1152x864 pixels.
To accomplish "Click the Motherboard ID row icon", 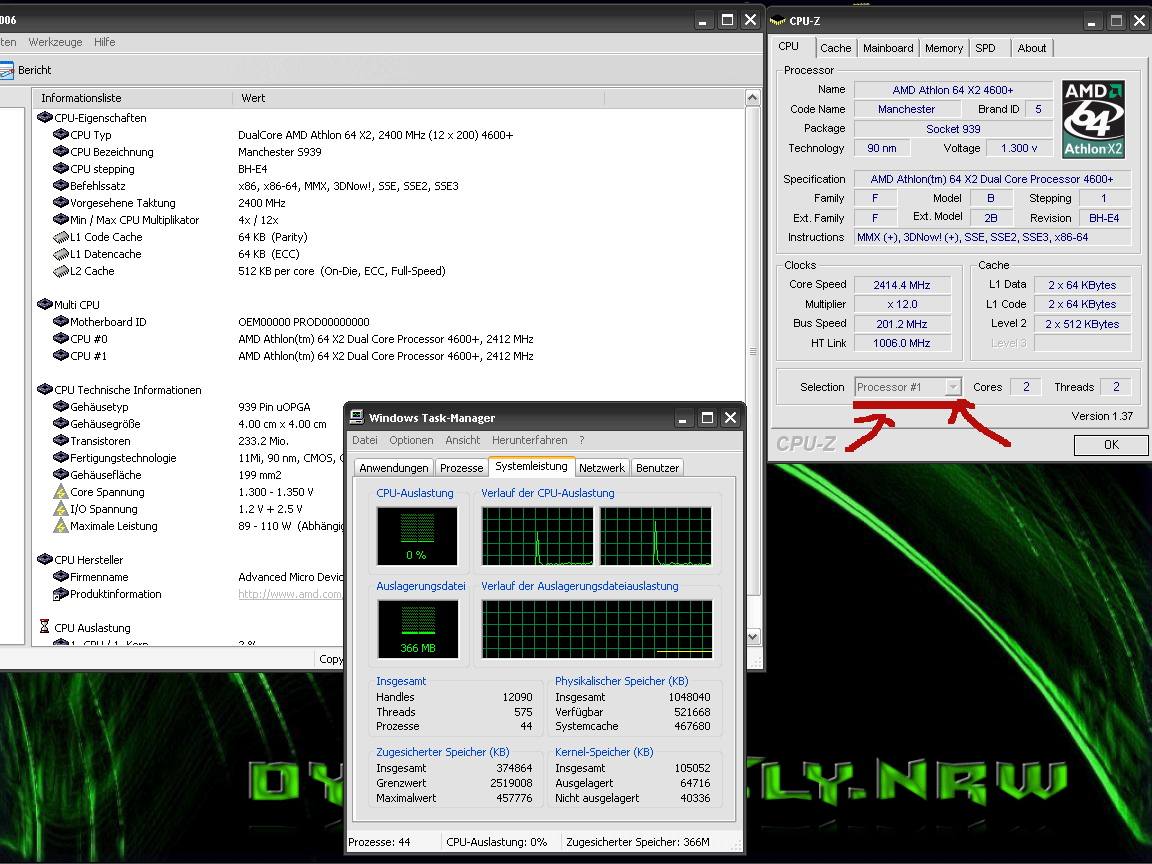I will [x=61, y=321].
